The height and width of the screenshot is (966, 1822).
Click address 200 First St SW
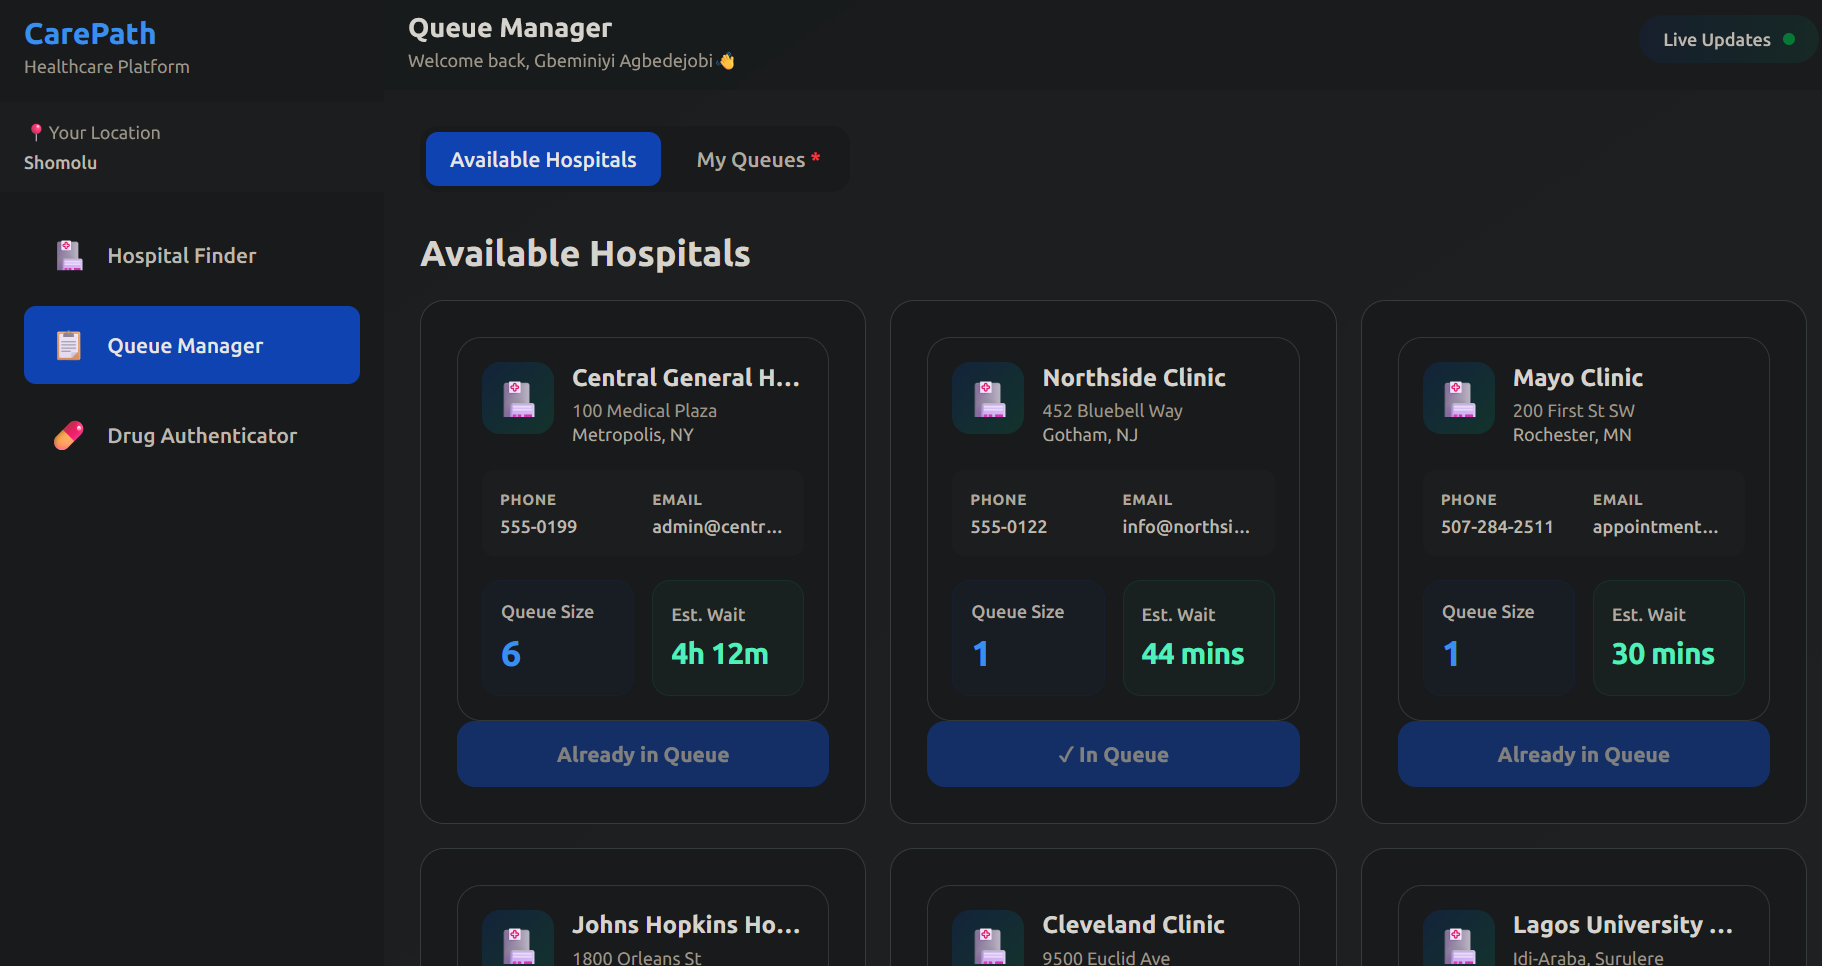point(1574,411)
